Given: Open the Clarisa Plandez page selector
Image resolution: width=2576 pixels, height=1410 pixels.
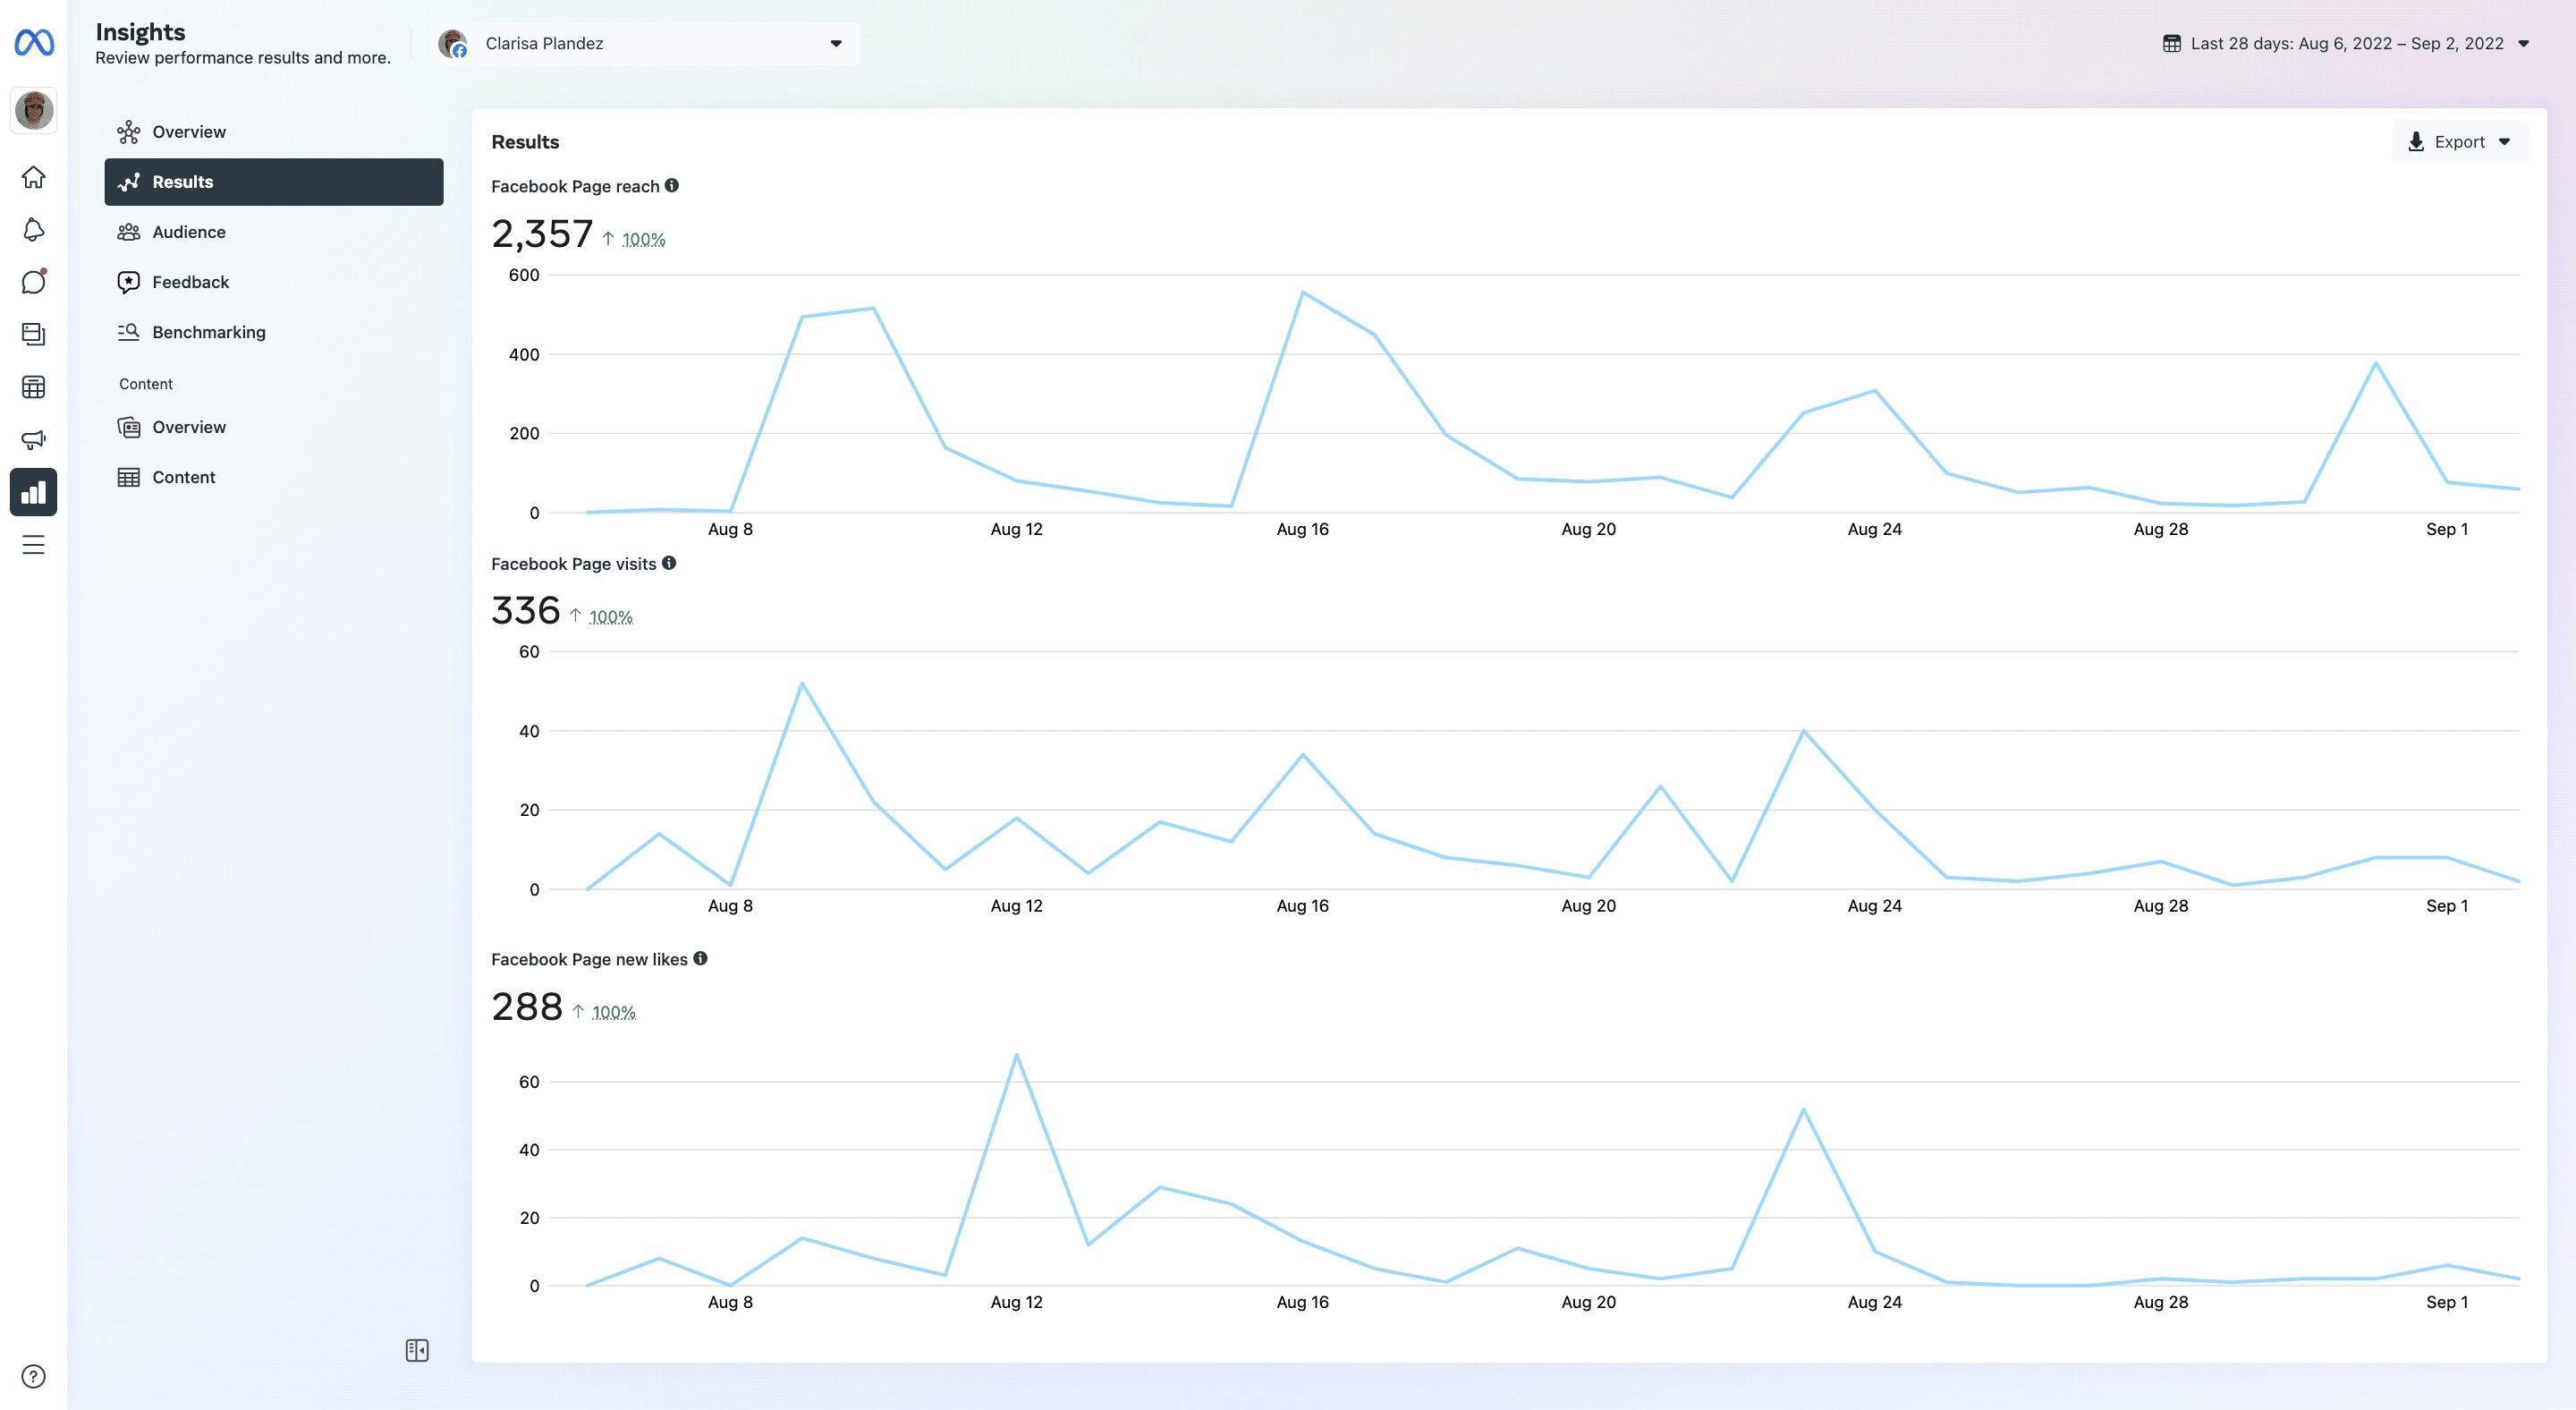Looking at the screenshot, I should 646,43.
